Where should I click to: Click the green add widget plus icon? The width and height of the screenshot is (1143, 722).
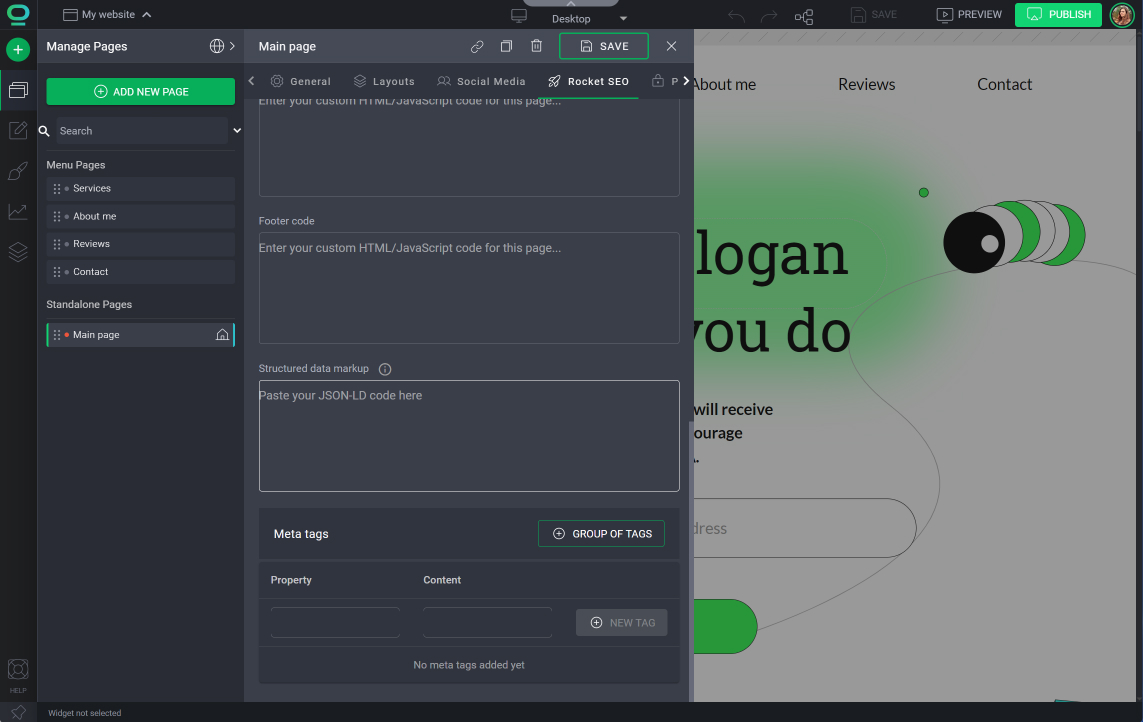click(18, 50)
